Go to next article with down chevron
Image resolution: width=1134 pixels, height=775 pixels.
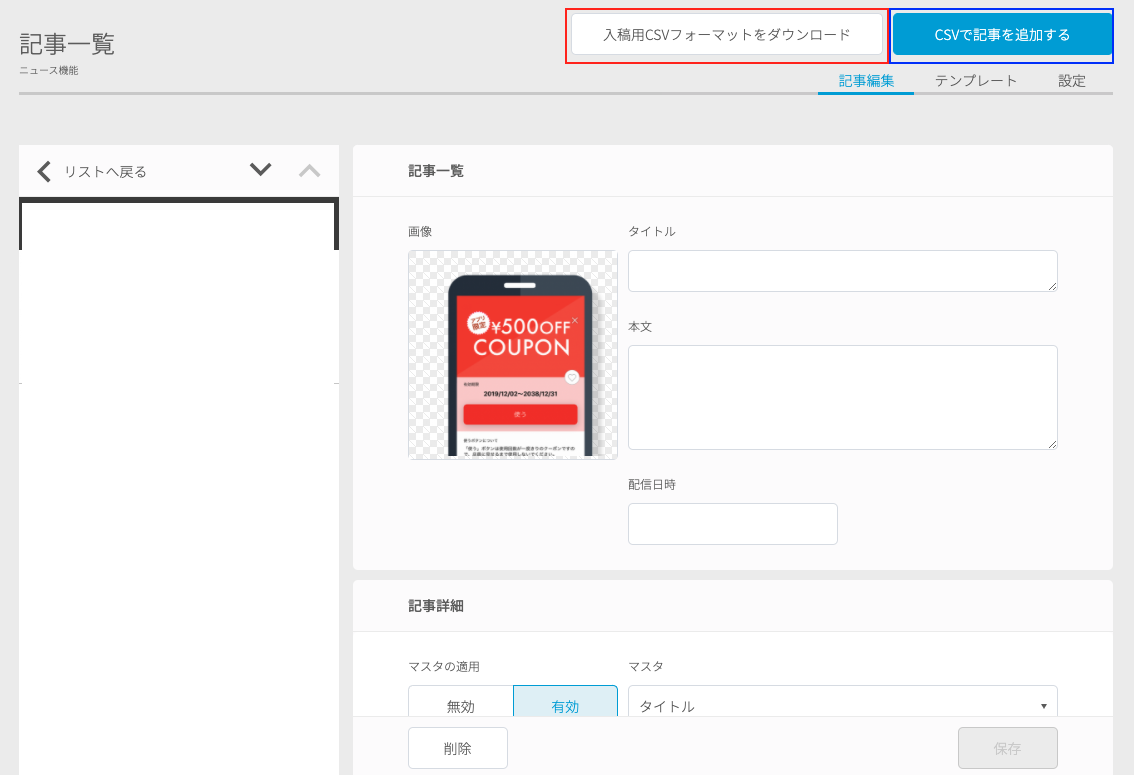click(260, 169)
